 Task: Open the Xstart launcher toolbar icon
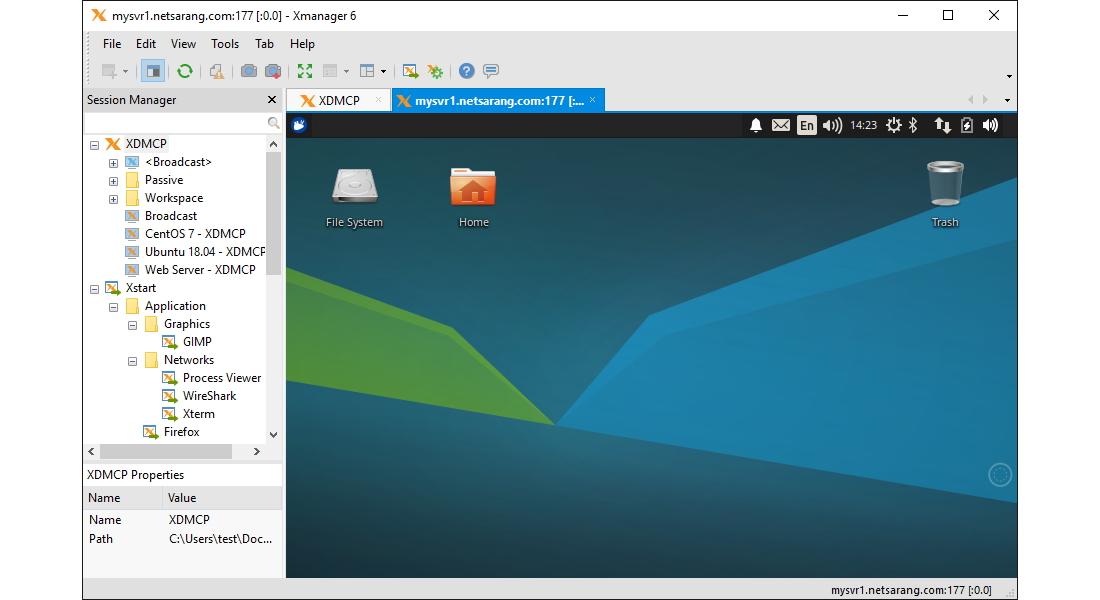(410, 71)
